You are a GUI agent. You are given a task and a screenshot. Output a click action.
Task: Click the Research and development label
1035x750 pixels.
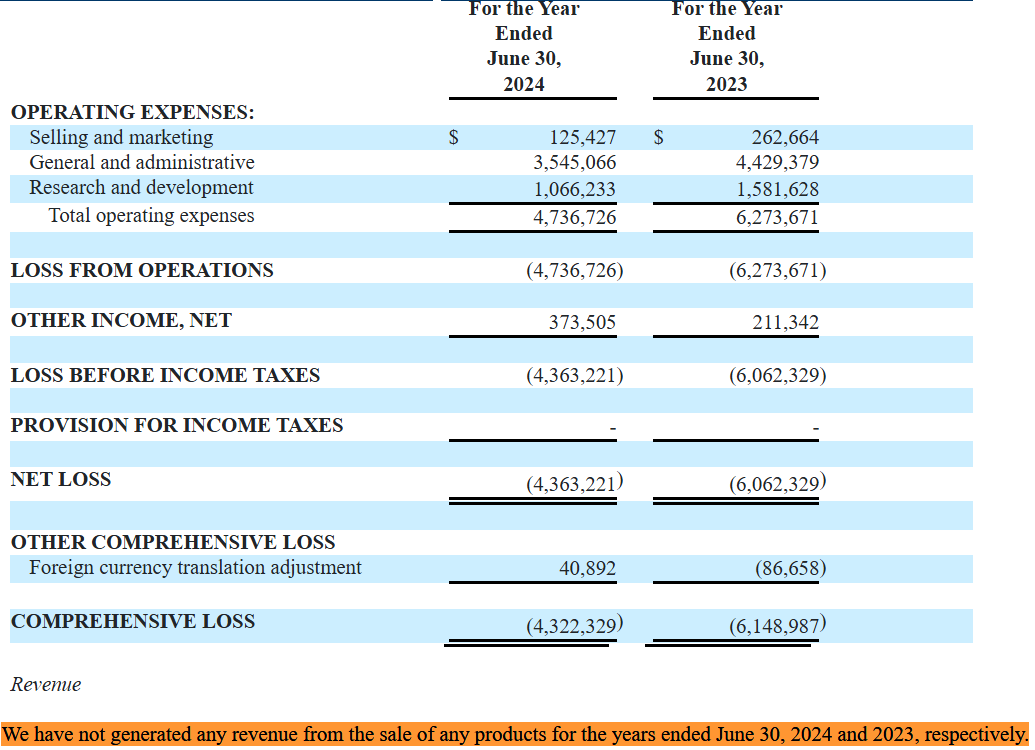141,188
